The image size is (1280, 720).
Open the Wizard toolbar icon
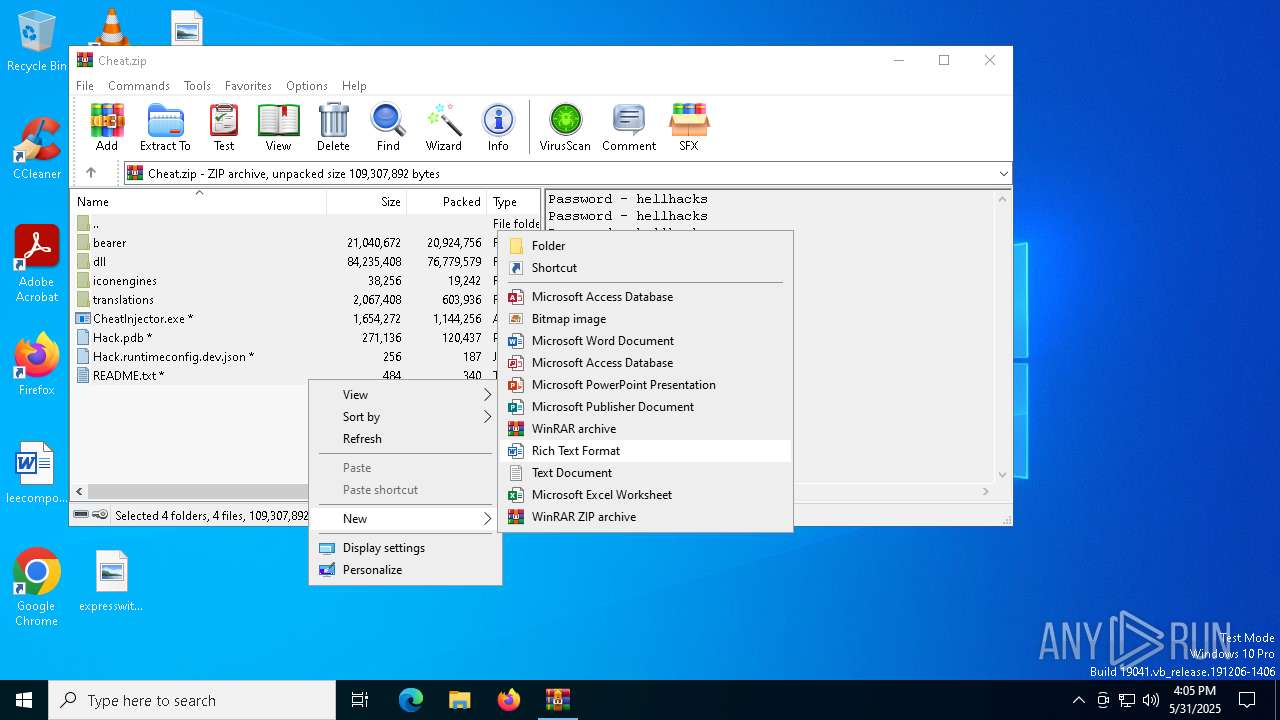coord(443,127)
